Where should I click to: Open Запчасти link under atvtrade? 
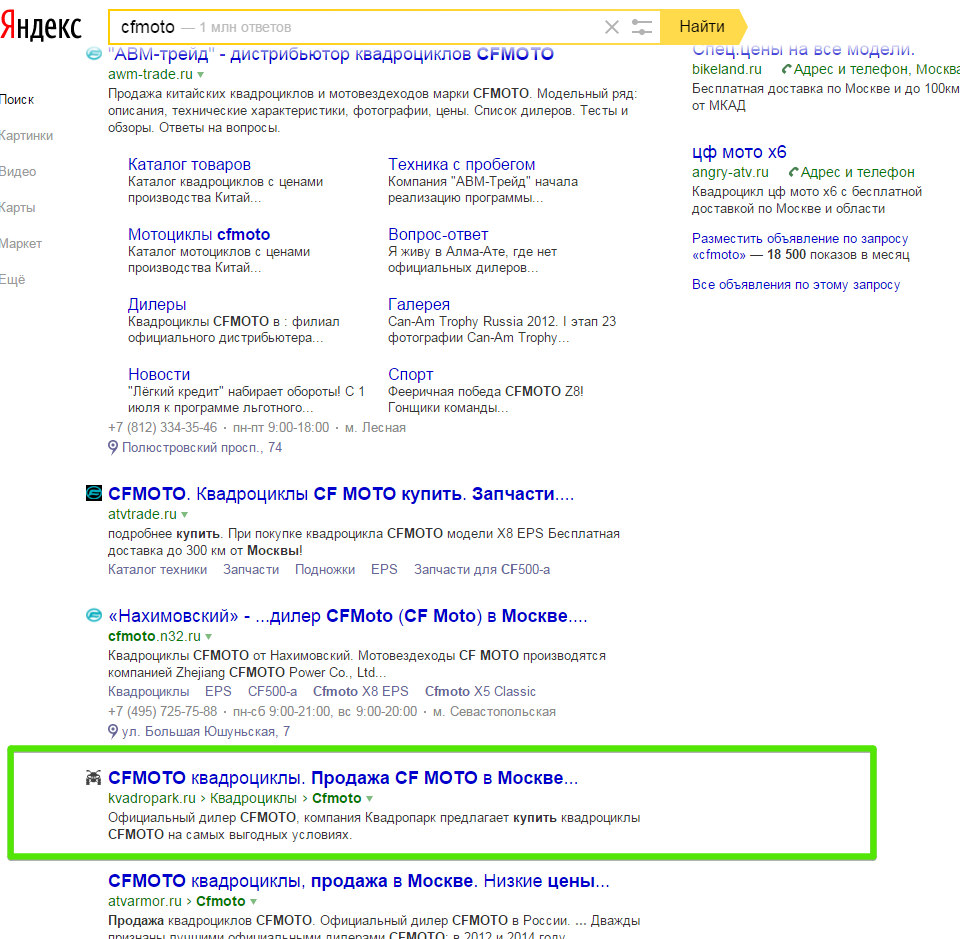tap(251, 569)
